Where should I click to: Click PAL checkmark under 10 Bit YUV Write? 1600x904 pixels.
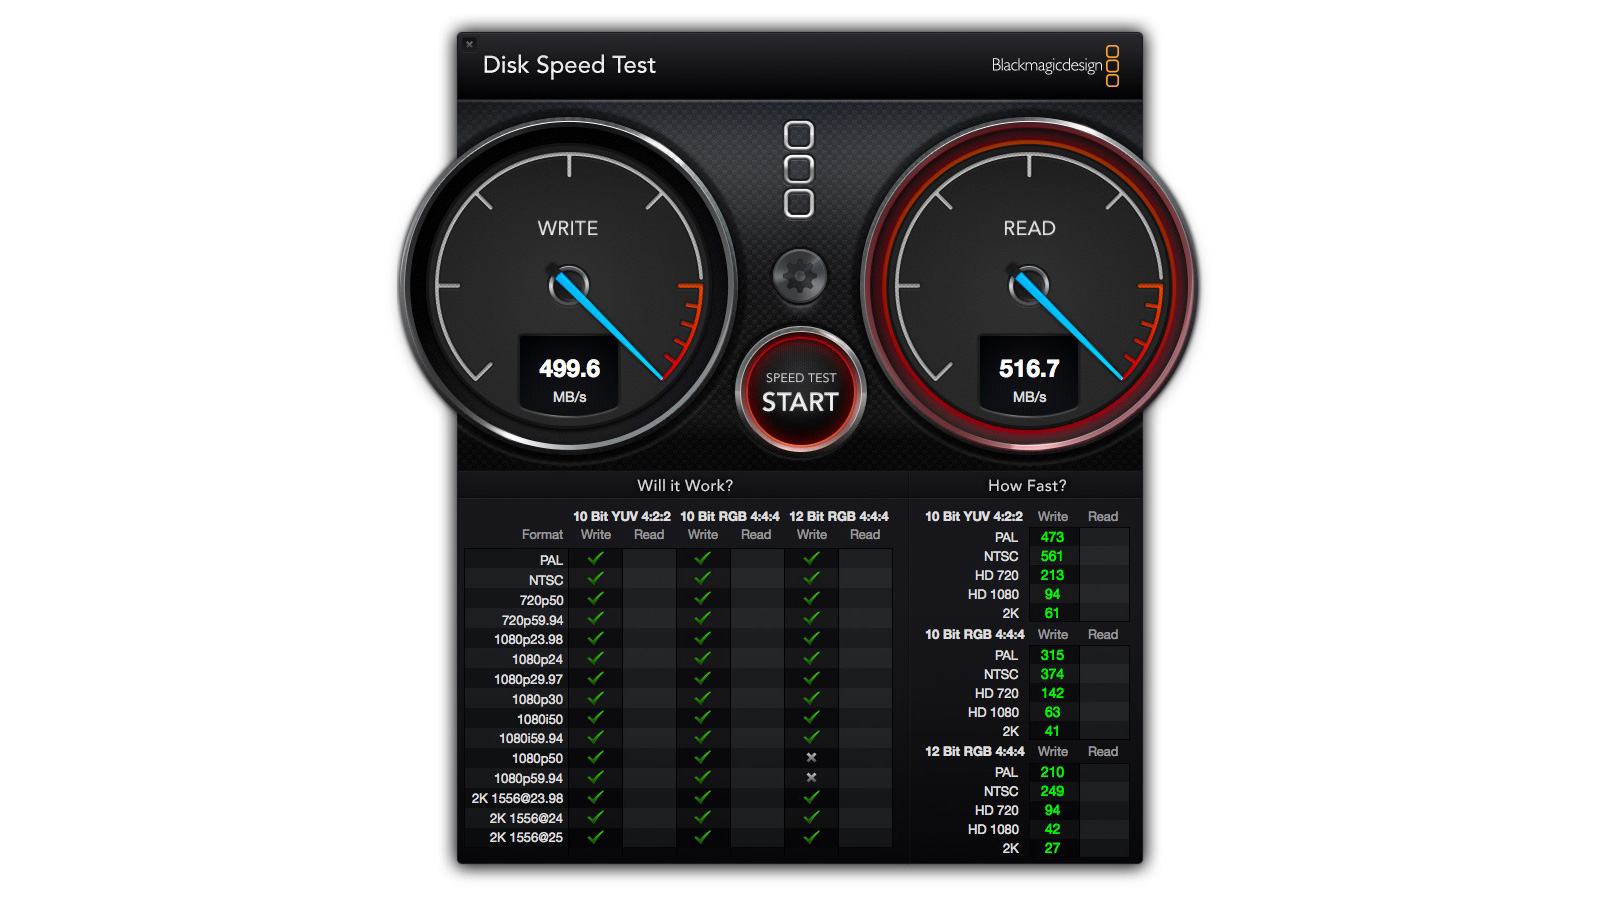coord(595,559)
